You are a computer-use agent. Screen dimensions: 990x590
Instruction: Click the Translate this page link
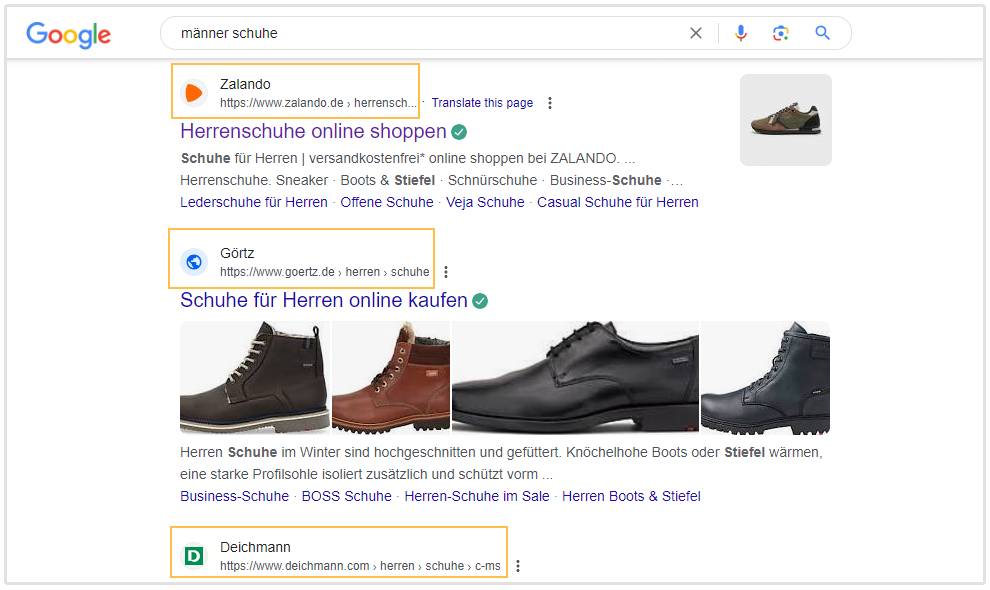[483, 102]
